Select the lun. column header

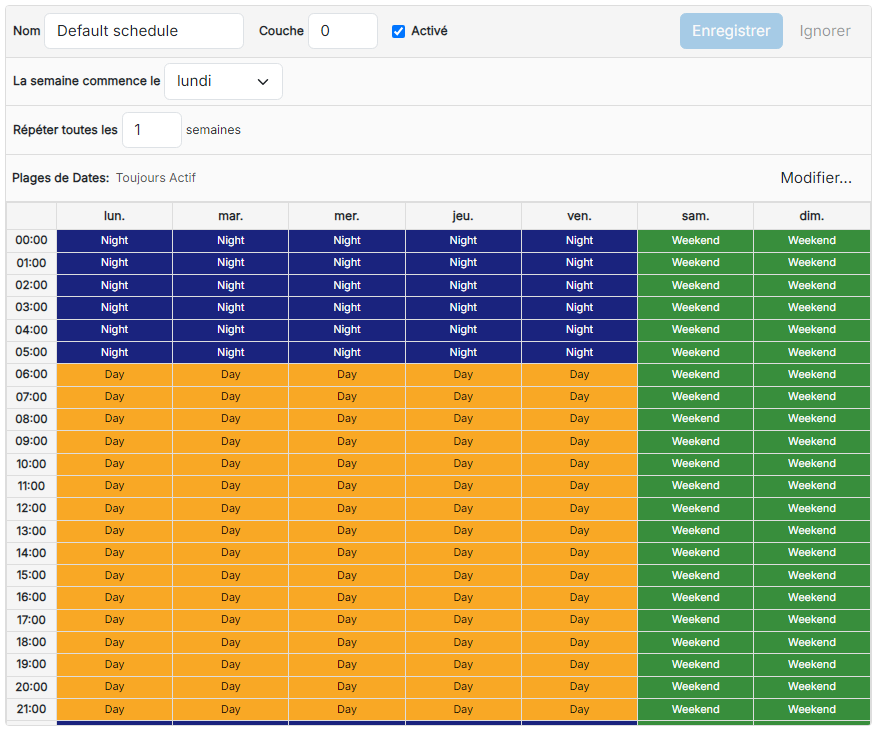pyautogui.click(x=114, y=216)
